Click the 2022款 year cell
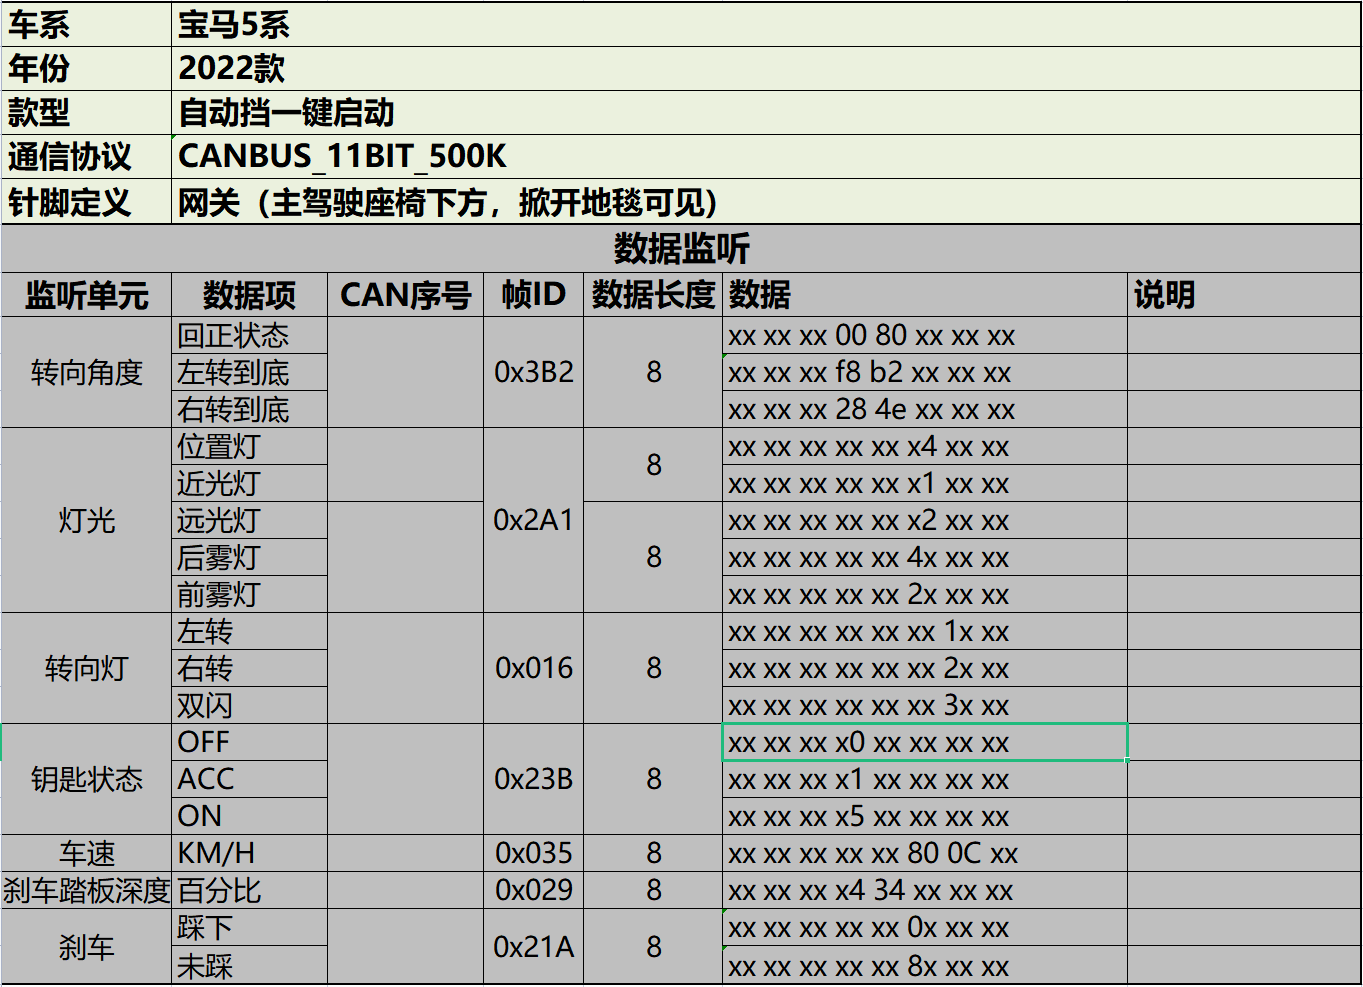The width and height of the screenshot is (1363, 987). tap(232, 68)
